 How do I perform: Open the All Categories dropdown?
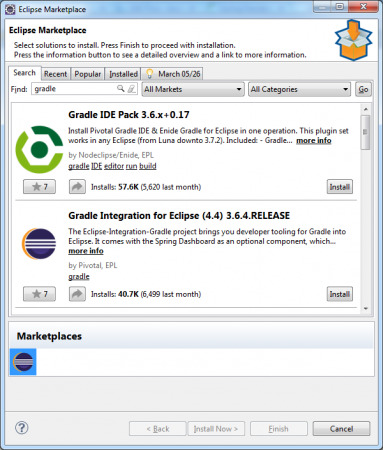click(299, 89)
